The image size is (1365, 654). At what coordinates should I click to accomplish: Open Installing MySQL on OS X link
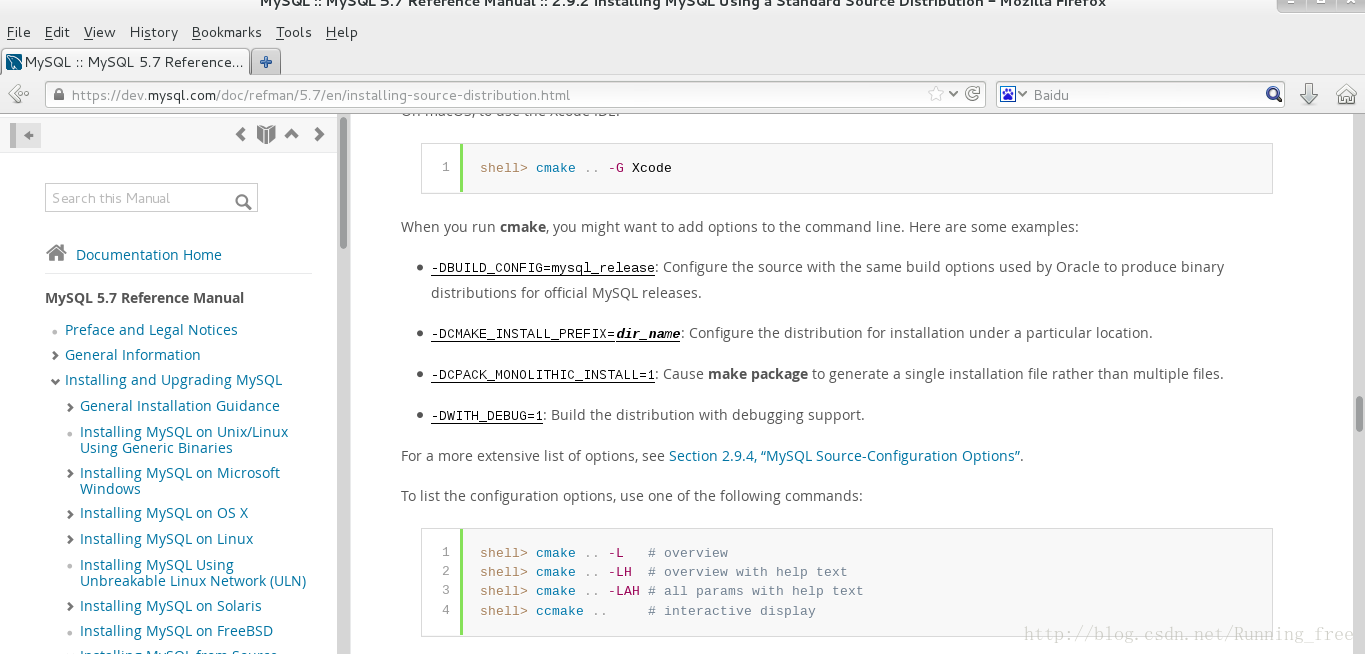[164, 513]
